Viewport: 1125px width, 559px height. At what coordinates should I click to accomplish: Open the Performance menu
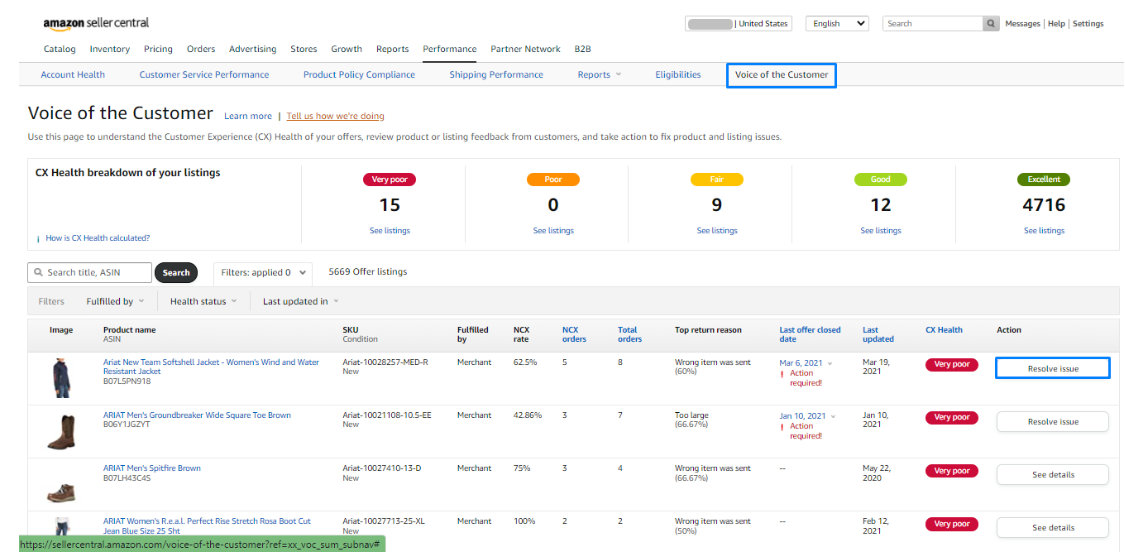pos(449,49)
